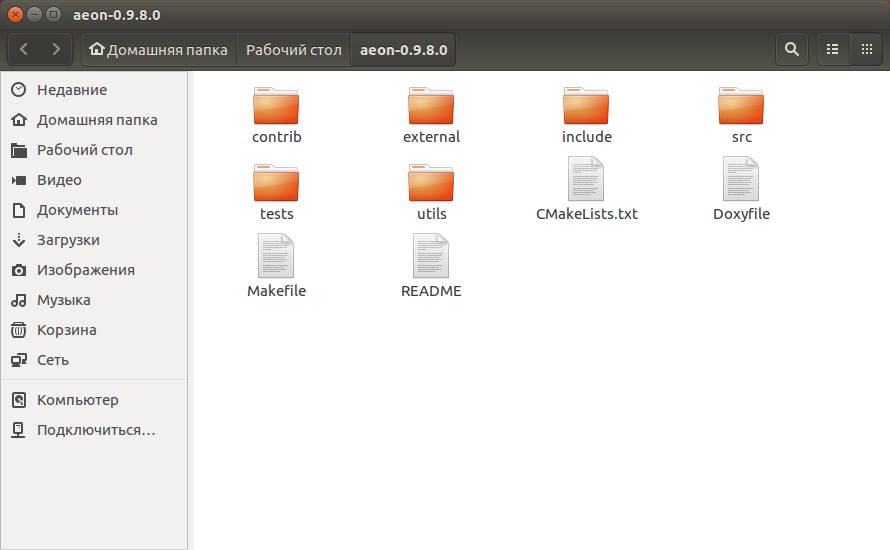The height and width of the screenshot is (550, 890).
Task: Click the CMakeLists.txt file name label
Action: point(586,214)
